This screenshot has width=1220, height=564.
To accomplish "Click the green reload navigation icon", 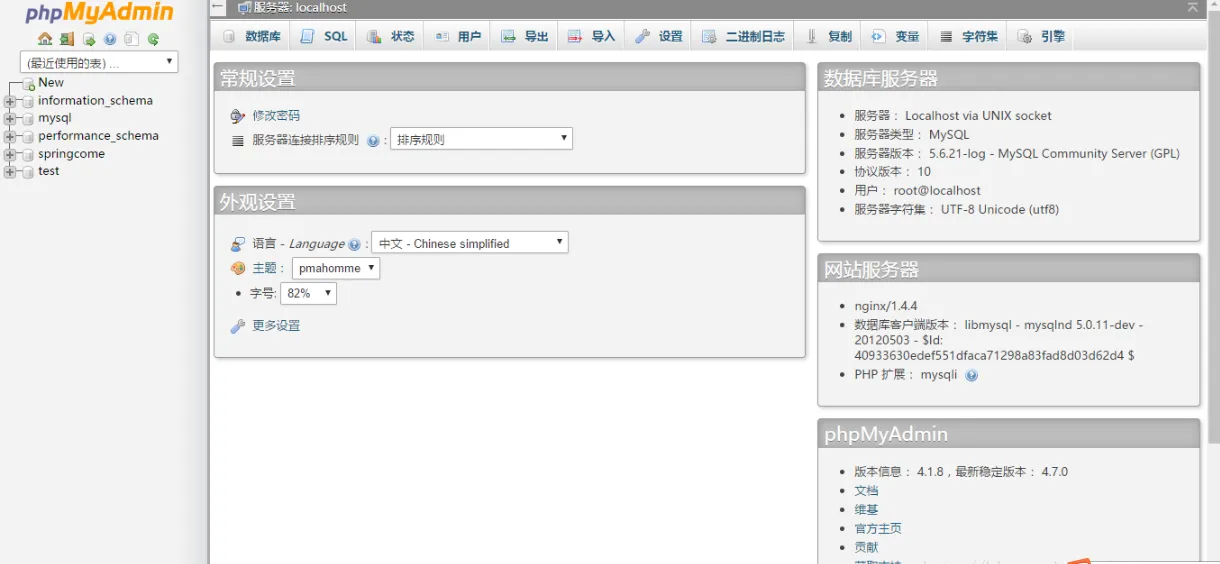I will 153,40.
